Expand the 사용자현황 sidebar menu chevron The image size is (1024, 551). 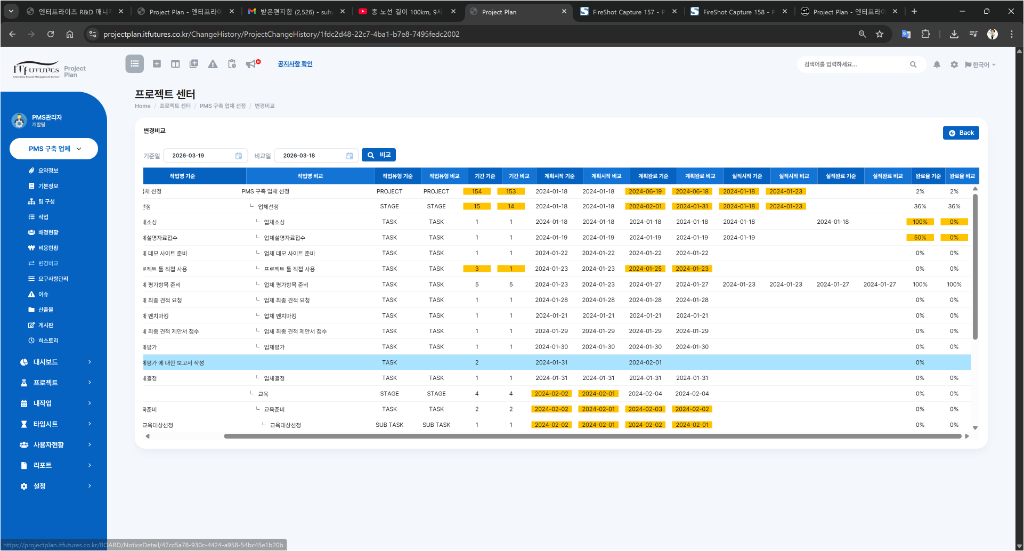coord(89,445)
